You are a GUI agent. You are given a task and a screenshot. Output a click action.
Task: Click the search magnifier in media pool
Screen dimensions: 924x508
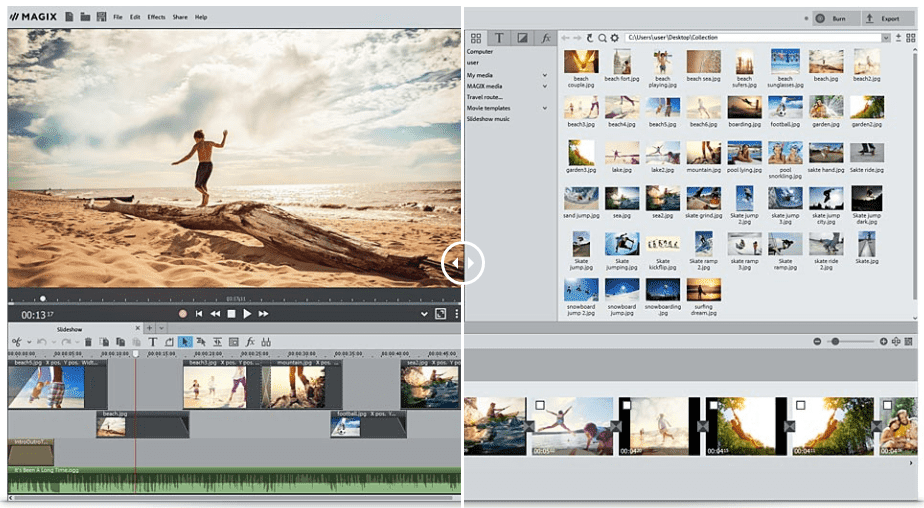click(602, 38)
